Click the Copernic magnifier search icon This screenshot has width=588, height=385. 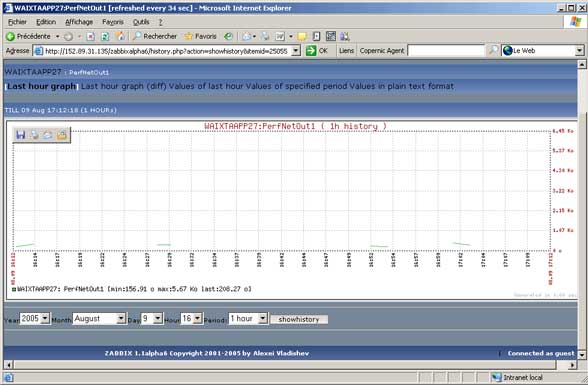tap(493, 50)
